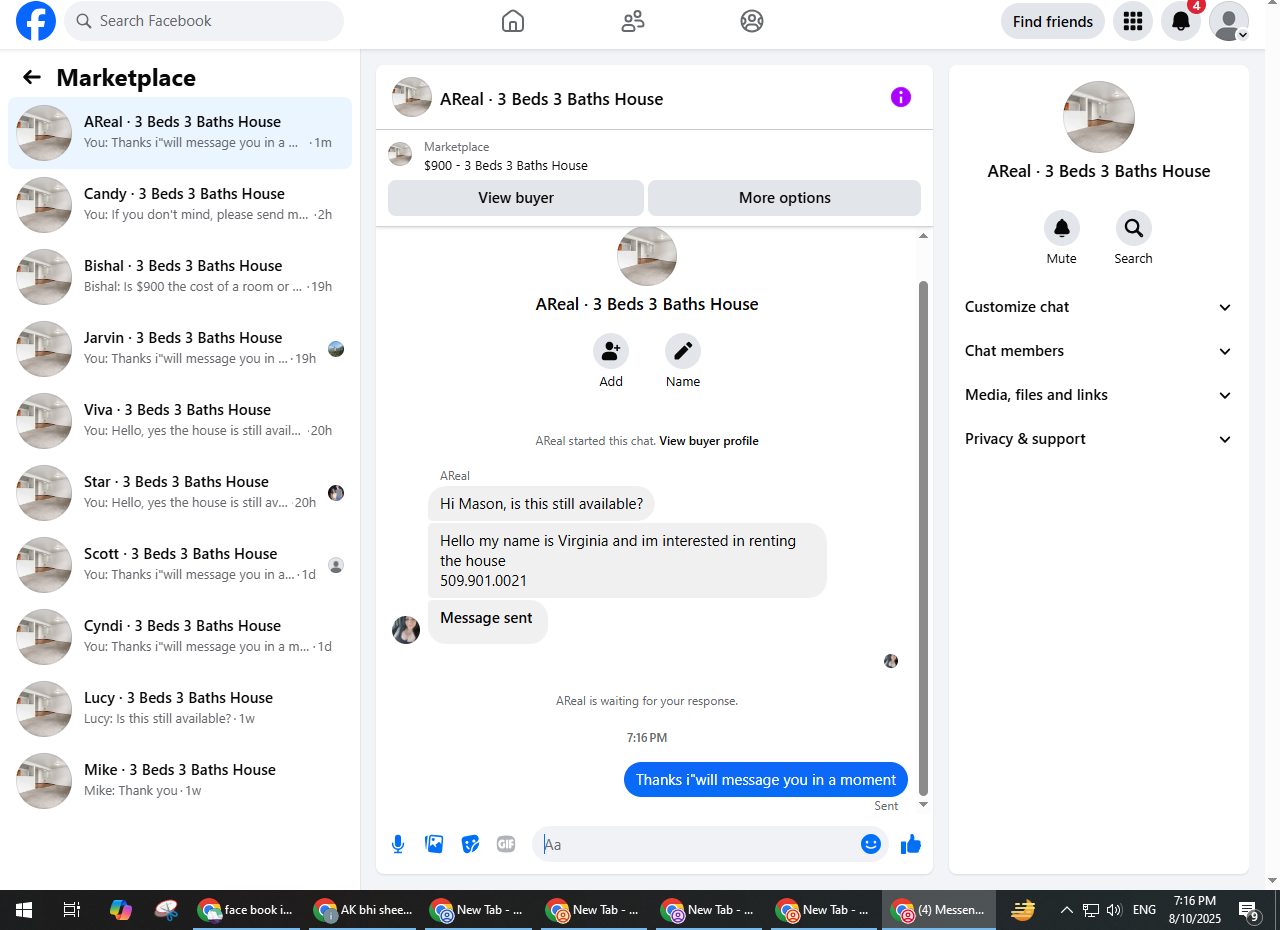Expand Customize chat section
Screen dimensions: 1280x930
coord(1098,307)
